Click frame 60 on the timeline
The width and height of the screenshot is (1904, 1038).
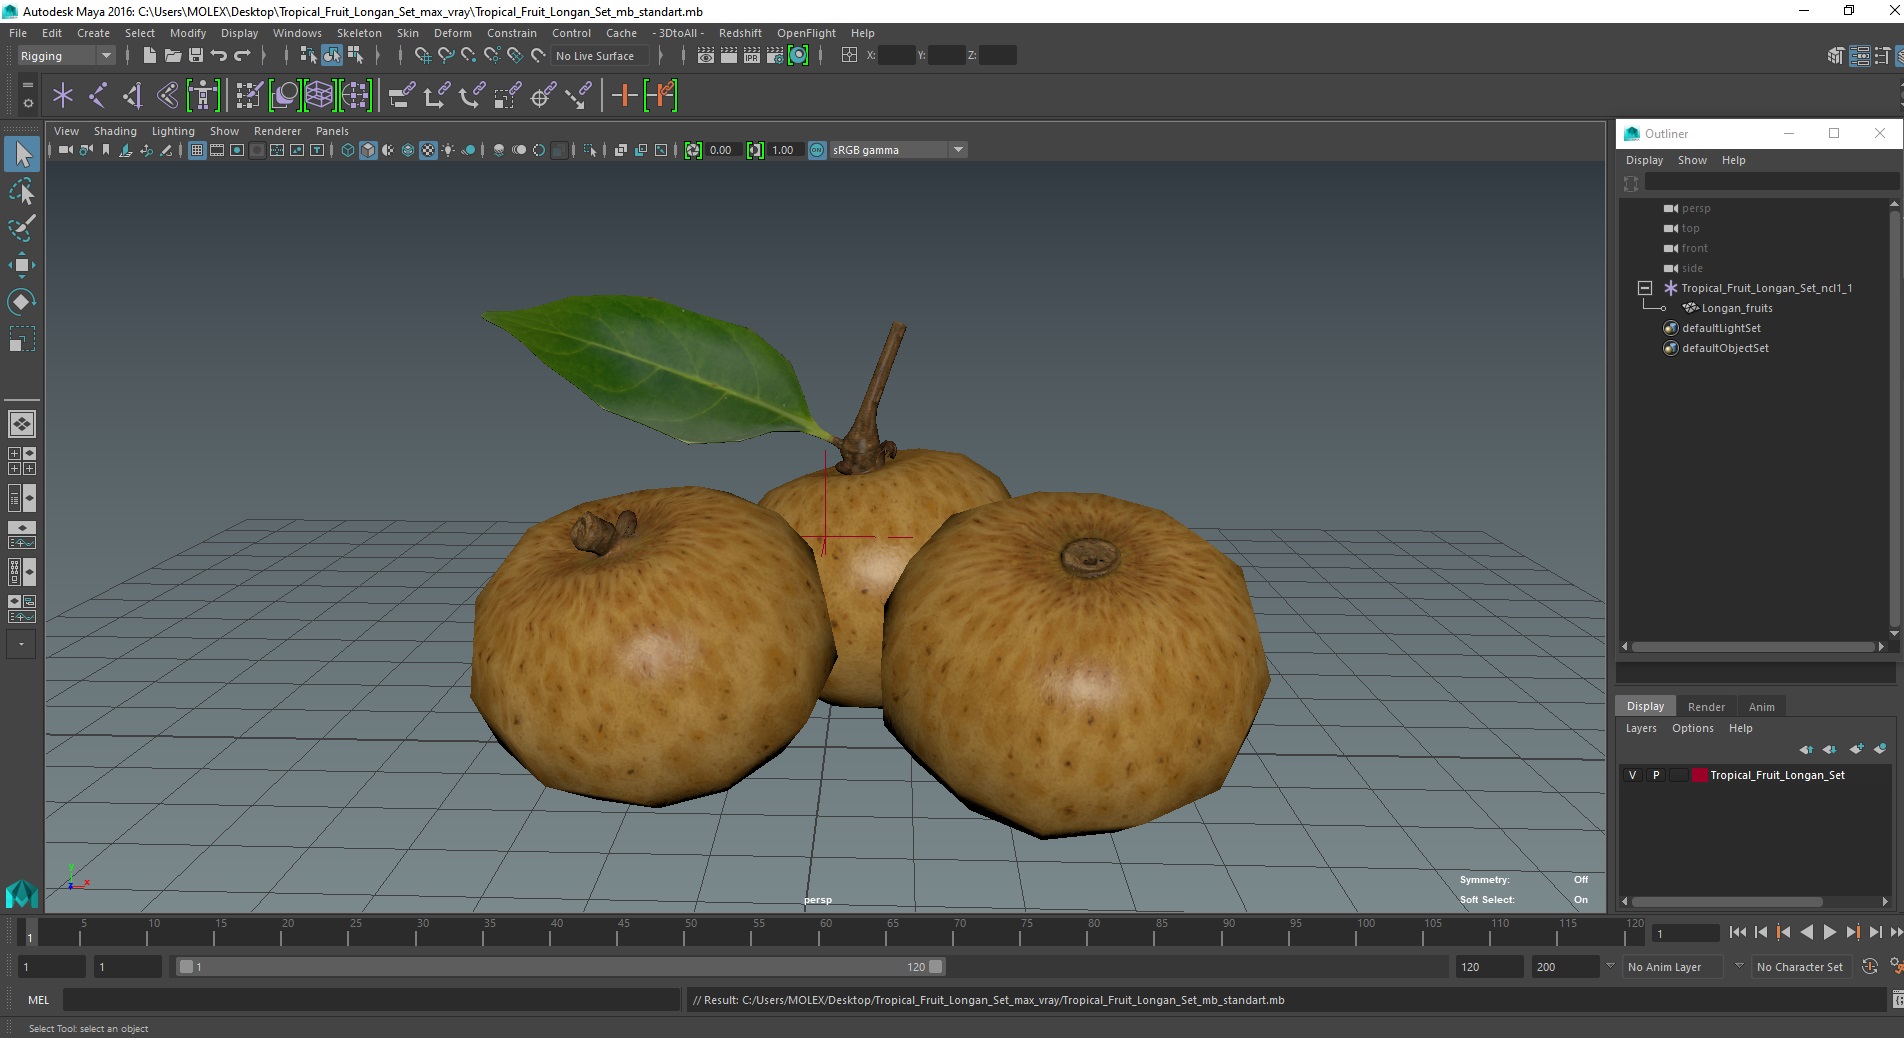pyautogui.click(x=825, y=932)
